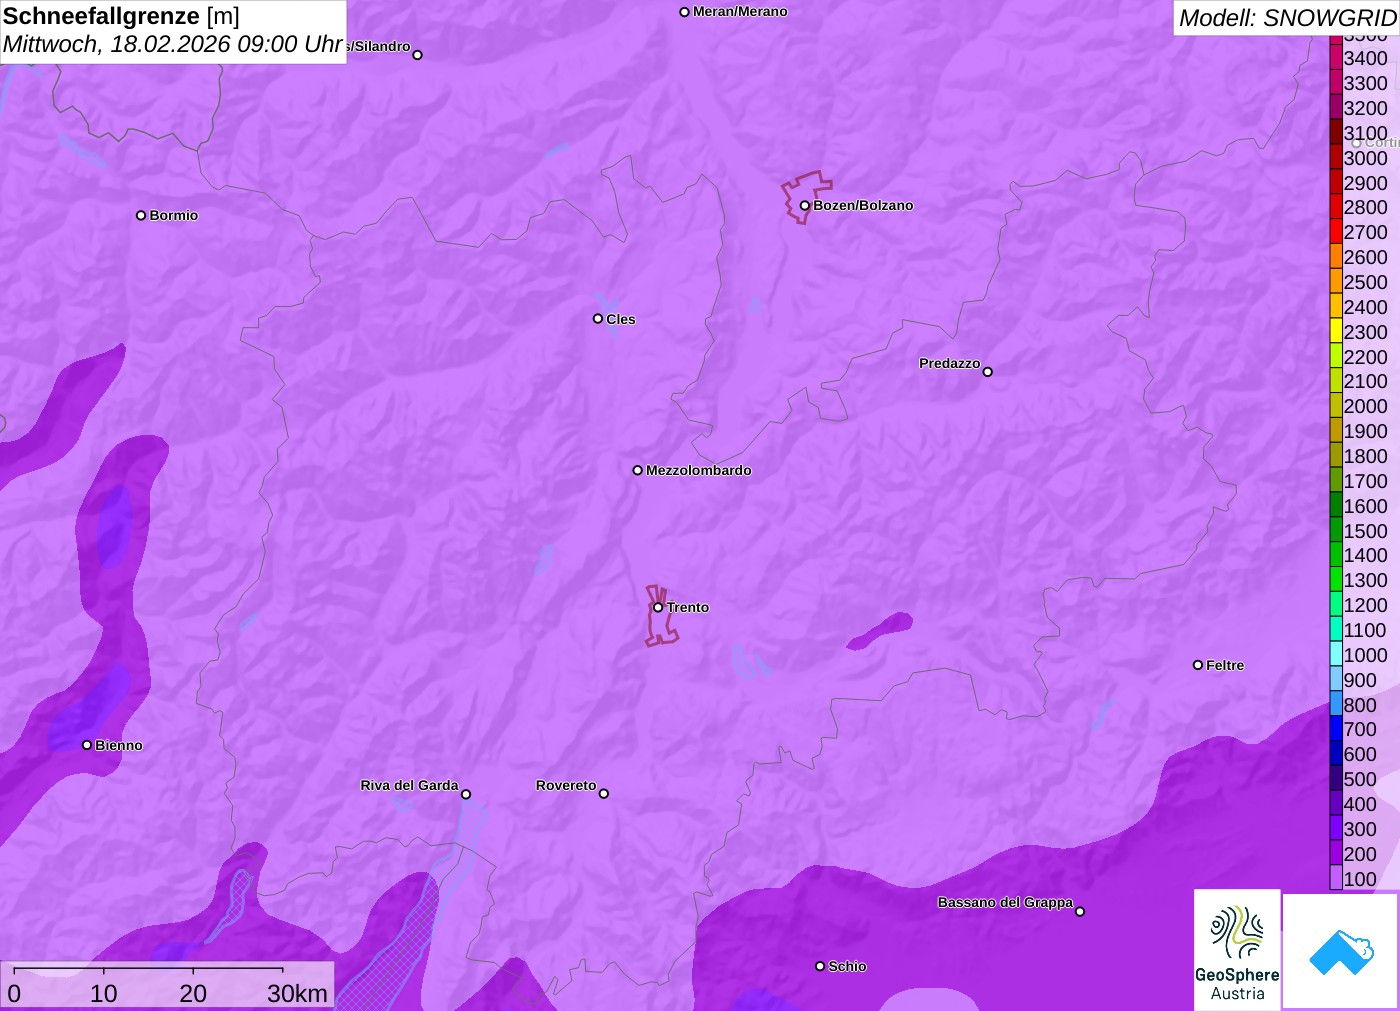Click the 2300 m yellow legend swatch
This screenshot has width=1400, height=1011.
[x=1336, y=332]
